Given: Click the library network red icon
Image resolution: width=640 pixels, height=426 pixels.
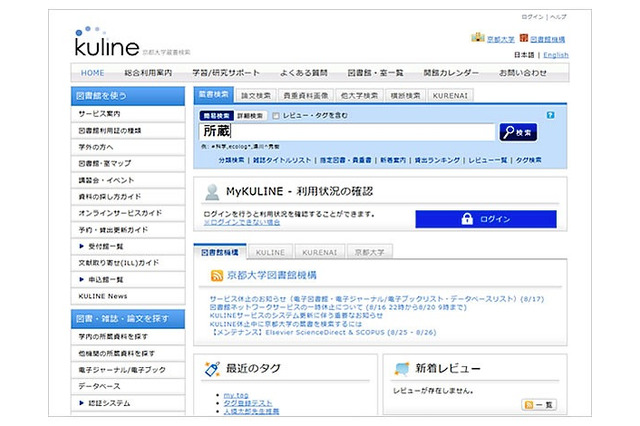Looking at the screenshot, I should (x=524, y=38).
